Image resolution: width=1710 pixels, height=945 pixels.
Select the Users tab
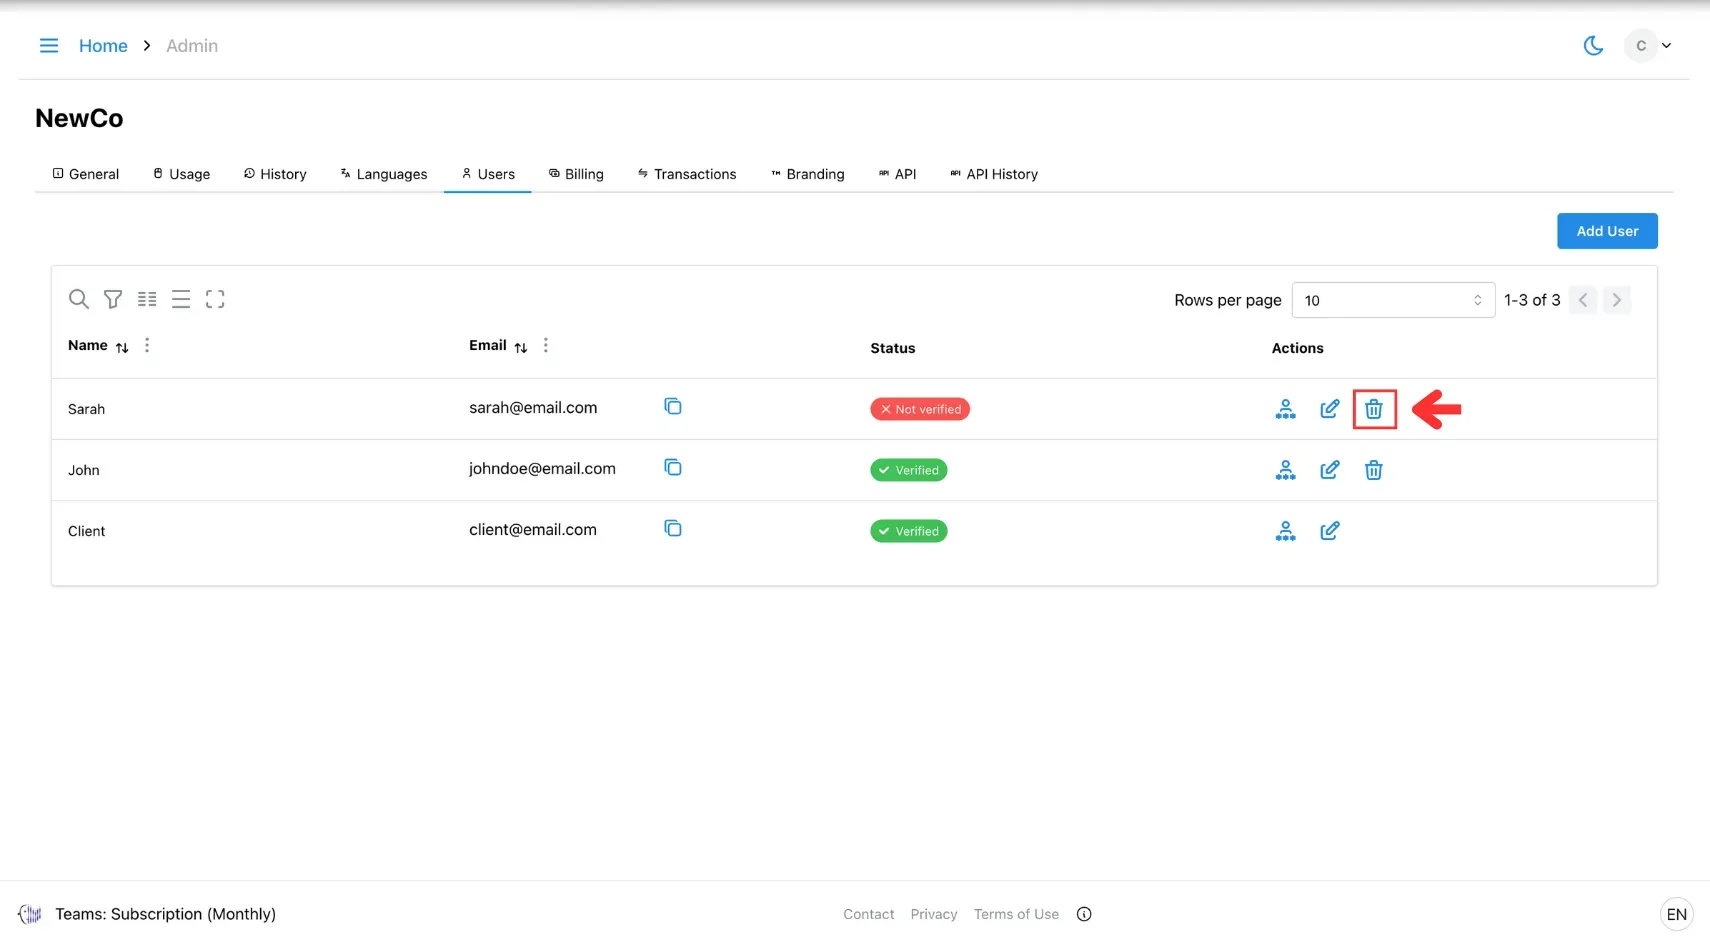488,174
